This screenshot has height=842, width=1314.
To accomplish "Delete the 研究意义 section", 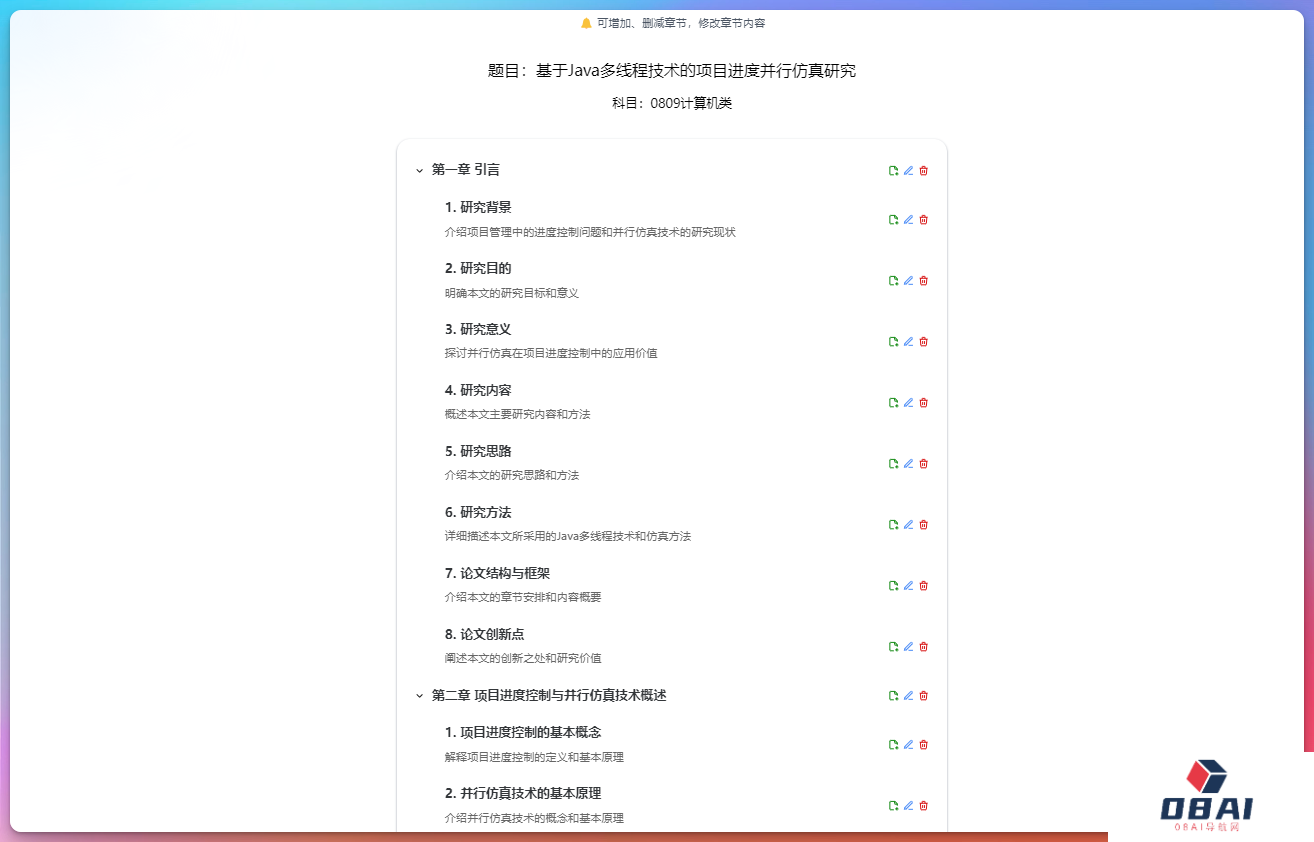I will point(924,342).
